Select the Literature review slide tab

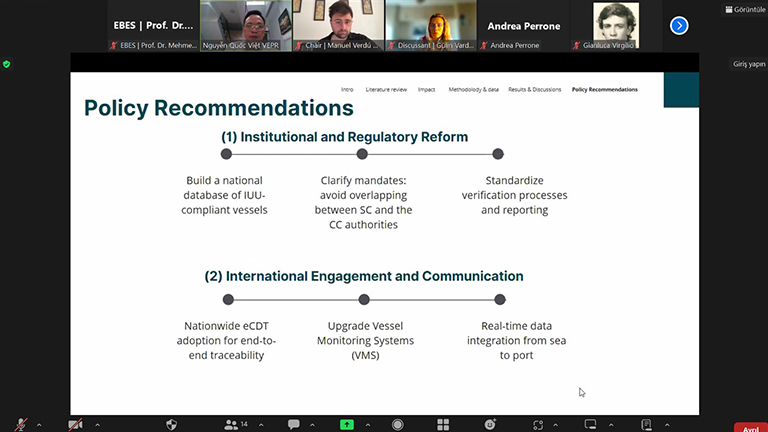click(386, 89)
